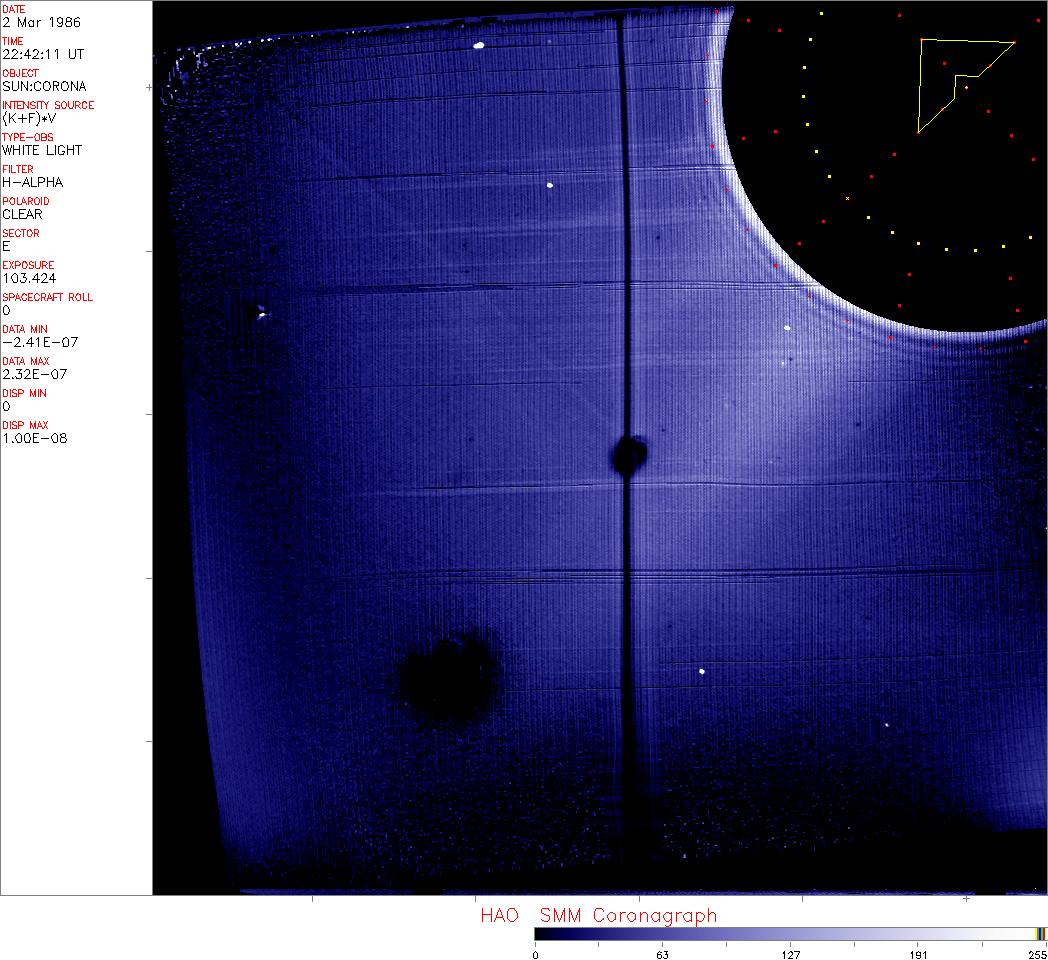Screen dimensions: 1048x960
Task: Click the H-ALPHA filter value
Action: tap(32, 182)
